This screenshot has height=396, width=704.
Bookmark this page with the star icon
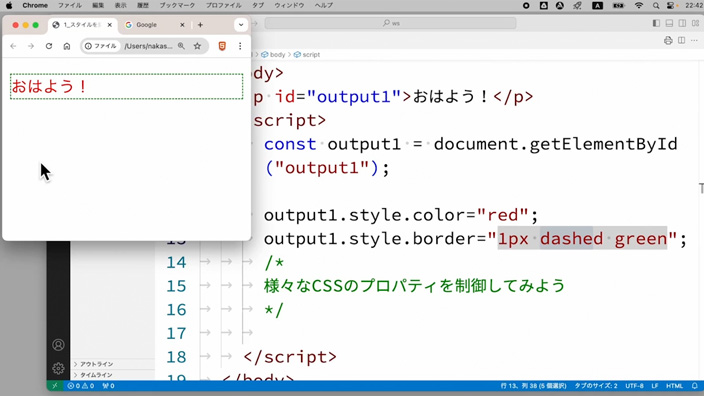click(x=197, y=46)
